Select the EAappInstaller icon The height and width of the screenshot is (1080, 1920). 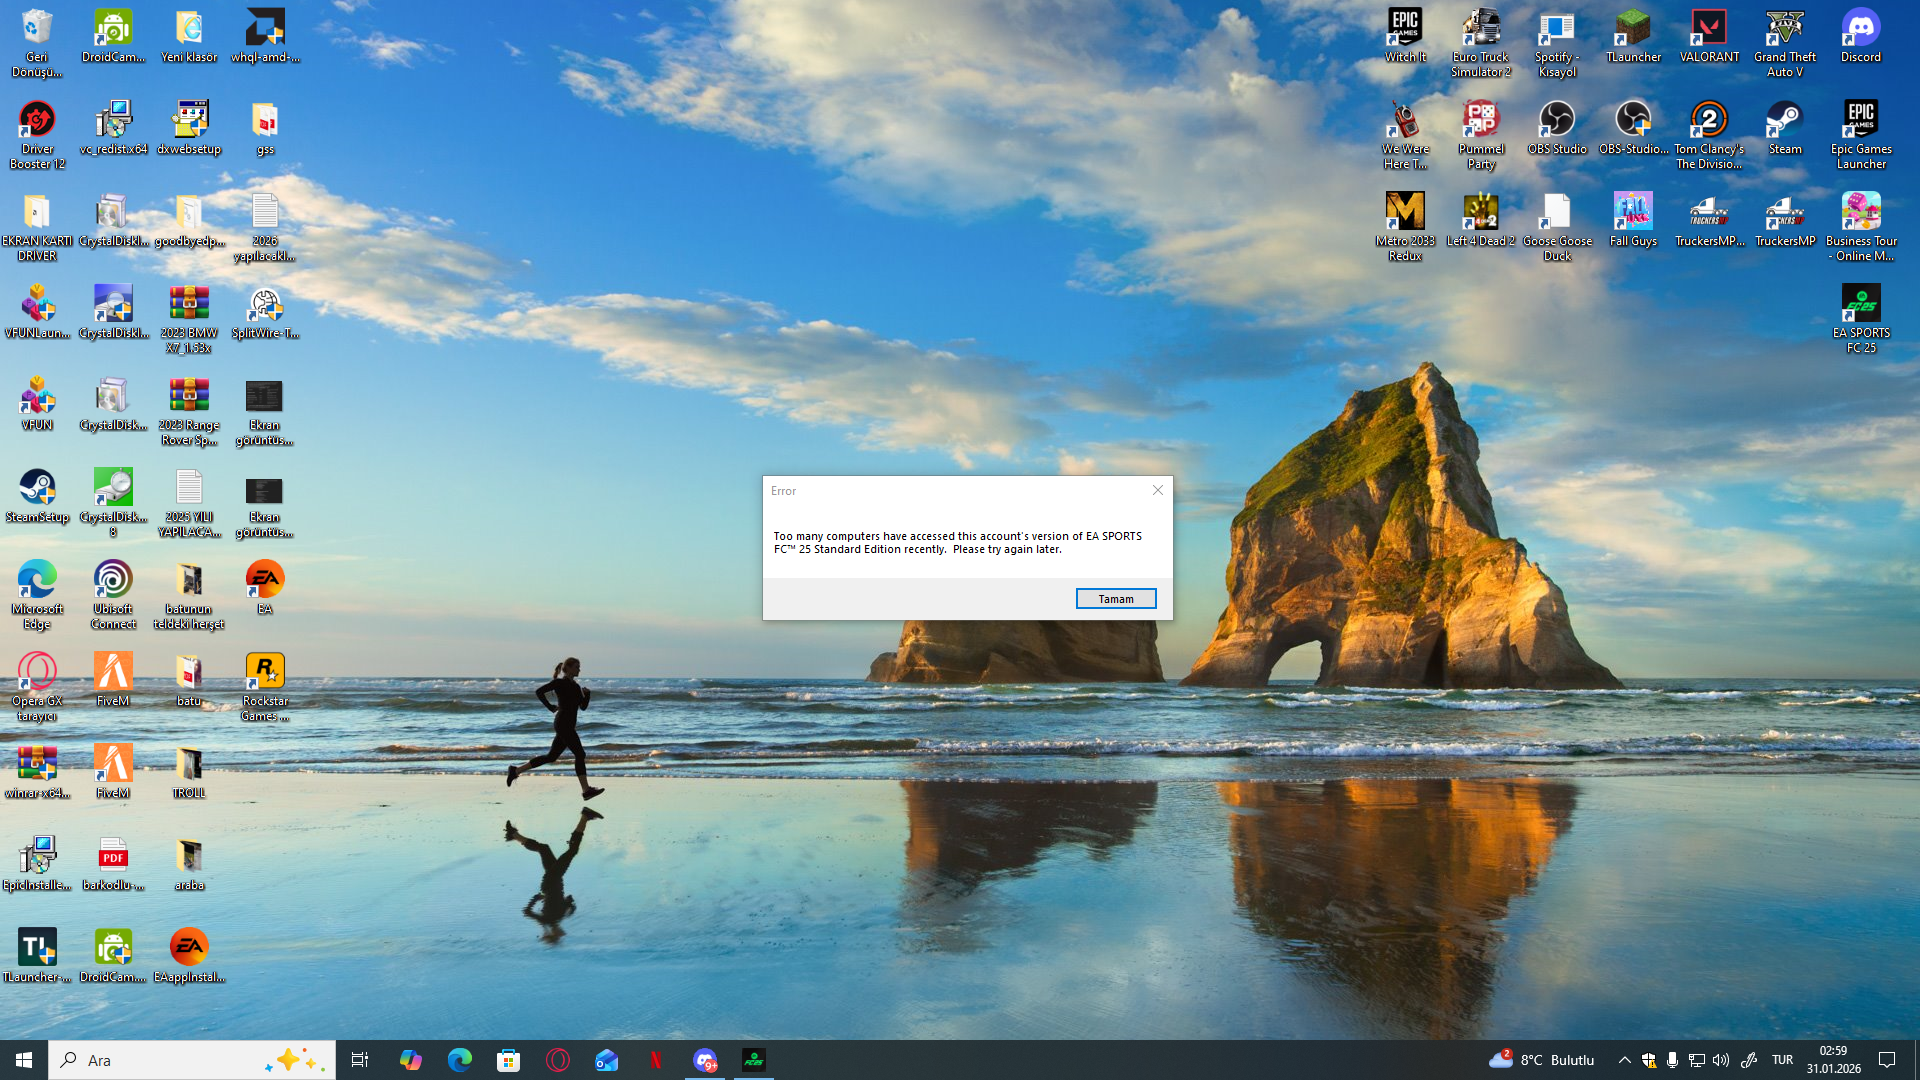pyautogui.click(x=189, y=956)
